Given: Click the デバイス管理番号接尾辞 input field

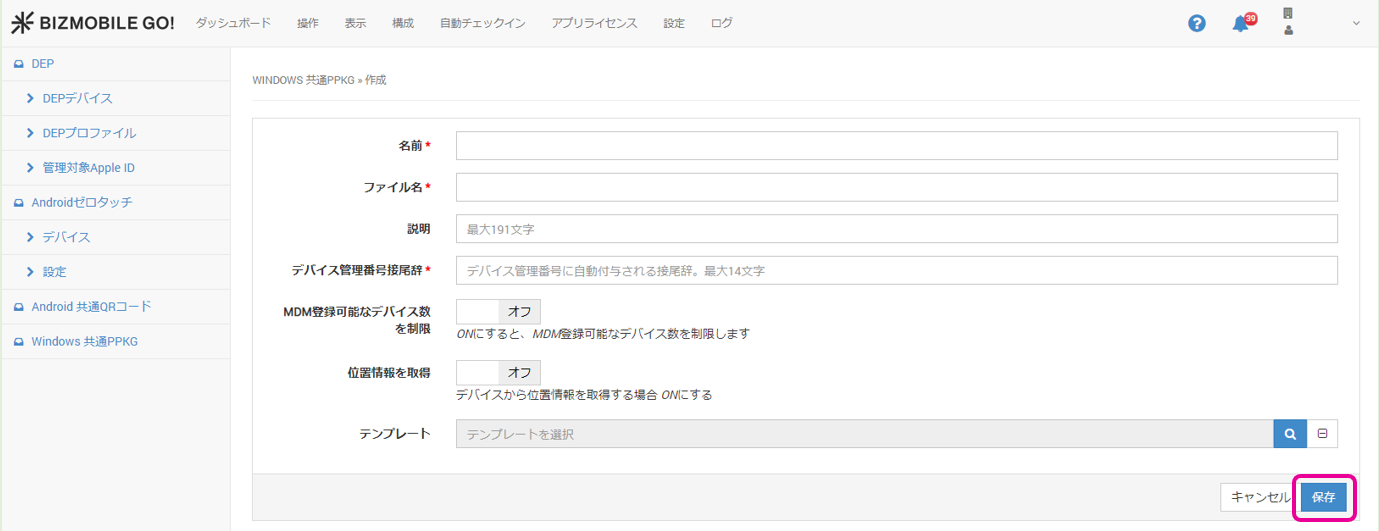Looking at the screenshot, I should (x=896, y=271).
